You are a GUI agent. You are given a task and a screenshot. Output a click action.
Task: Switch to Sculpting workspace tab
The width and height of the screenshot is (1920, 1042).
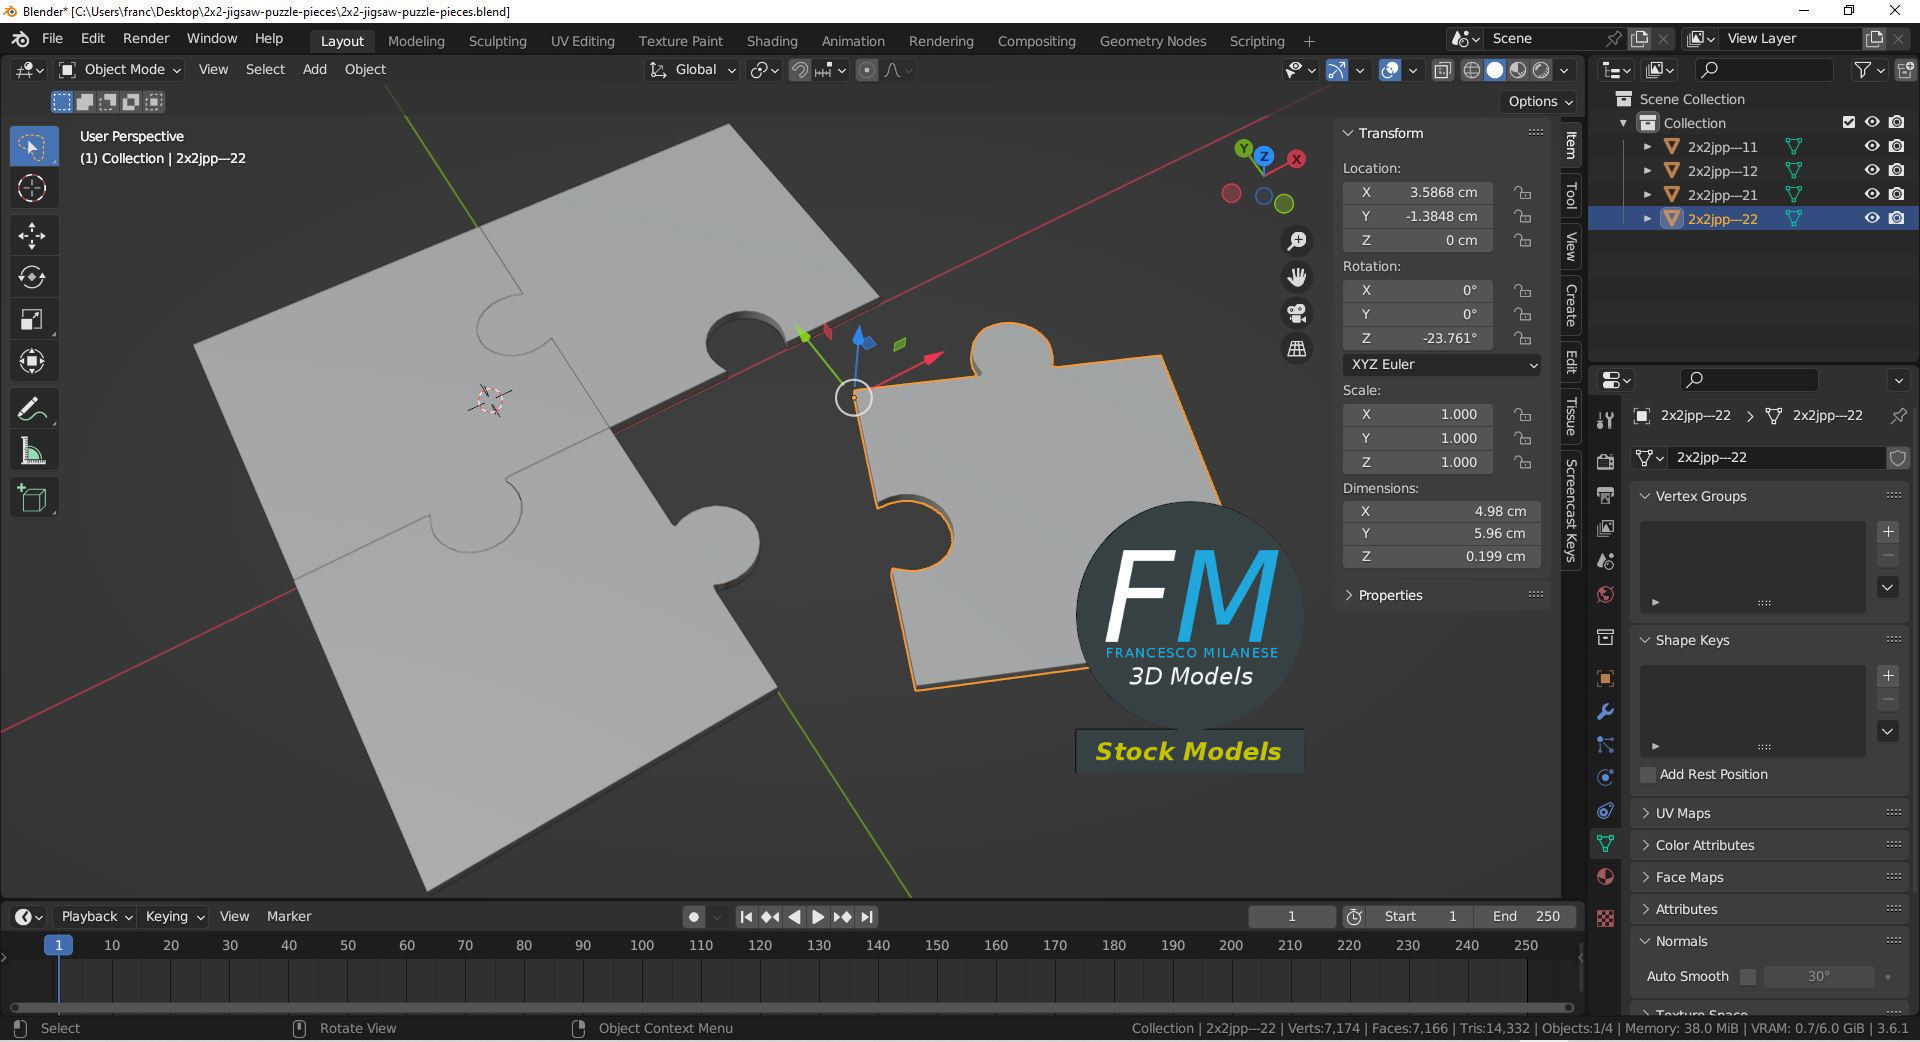click(497, 41)
